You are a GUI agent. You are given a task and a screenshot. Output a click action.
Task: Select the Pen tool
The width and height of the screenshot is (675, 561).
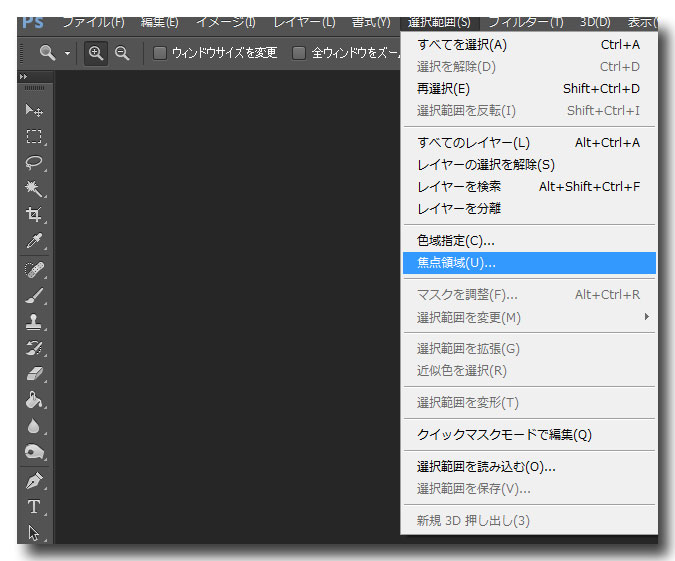click(x=34, y=481)
